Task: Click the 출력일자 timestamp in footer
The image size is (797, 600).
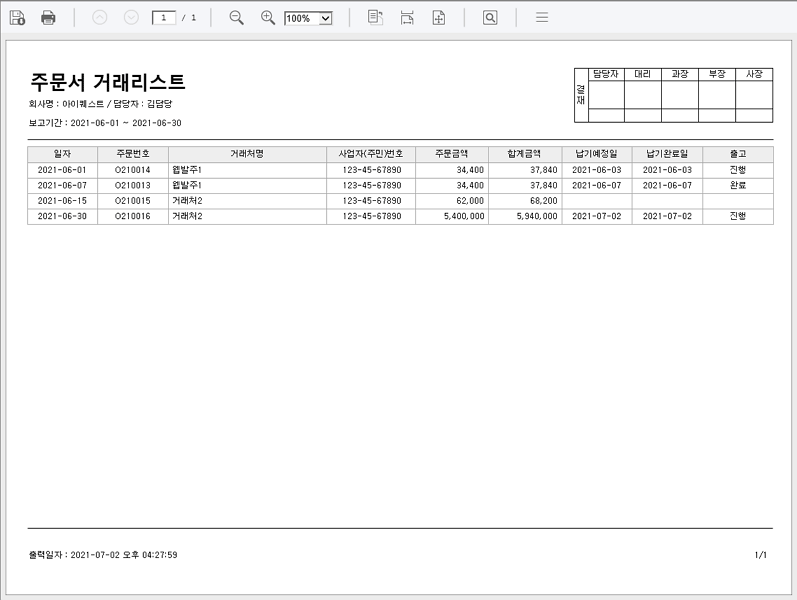Action: click(103, 555)
